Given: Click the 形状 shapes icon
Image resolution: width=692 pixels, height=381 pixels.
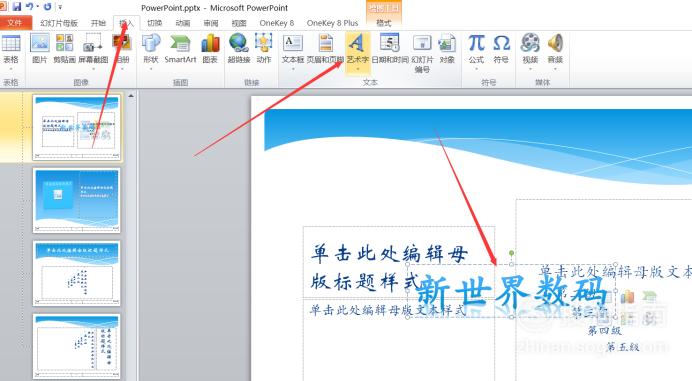Looking at the screenshot, I should [151, 43].
